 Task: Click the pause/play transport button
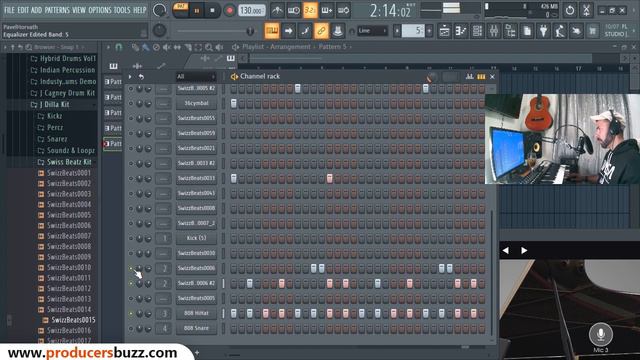[x=196, y=11]
